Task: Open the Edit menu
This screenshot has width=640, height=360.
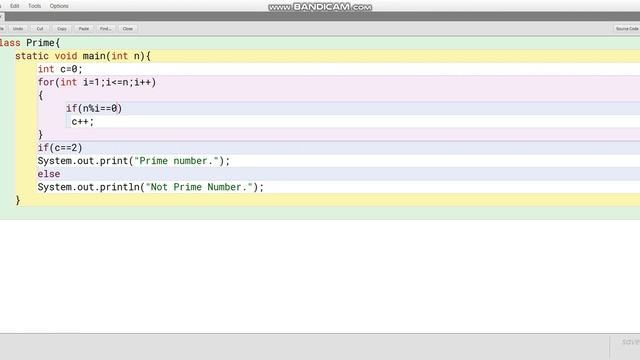Action: click(x=15, y=6)
